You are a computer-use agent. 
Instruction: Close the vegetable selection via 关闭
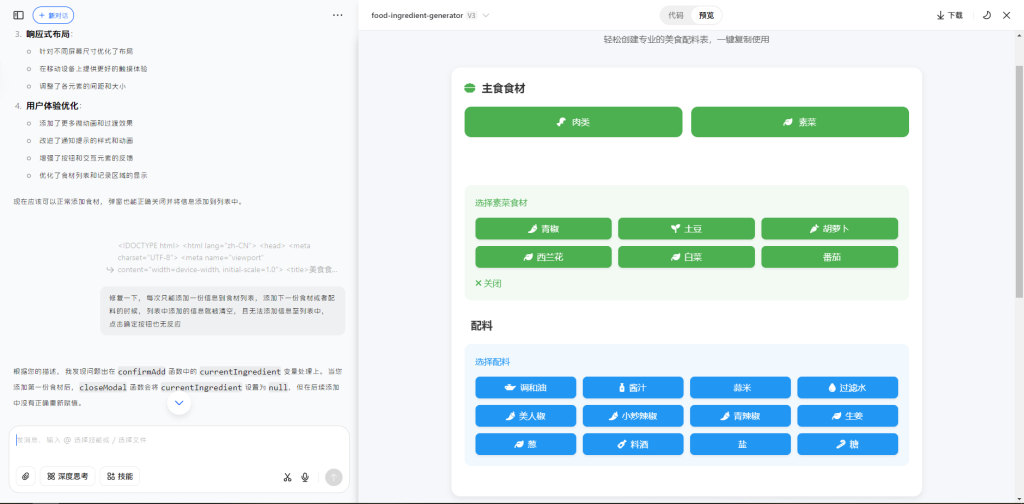[488, 283]
